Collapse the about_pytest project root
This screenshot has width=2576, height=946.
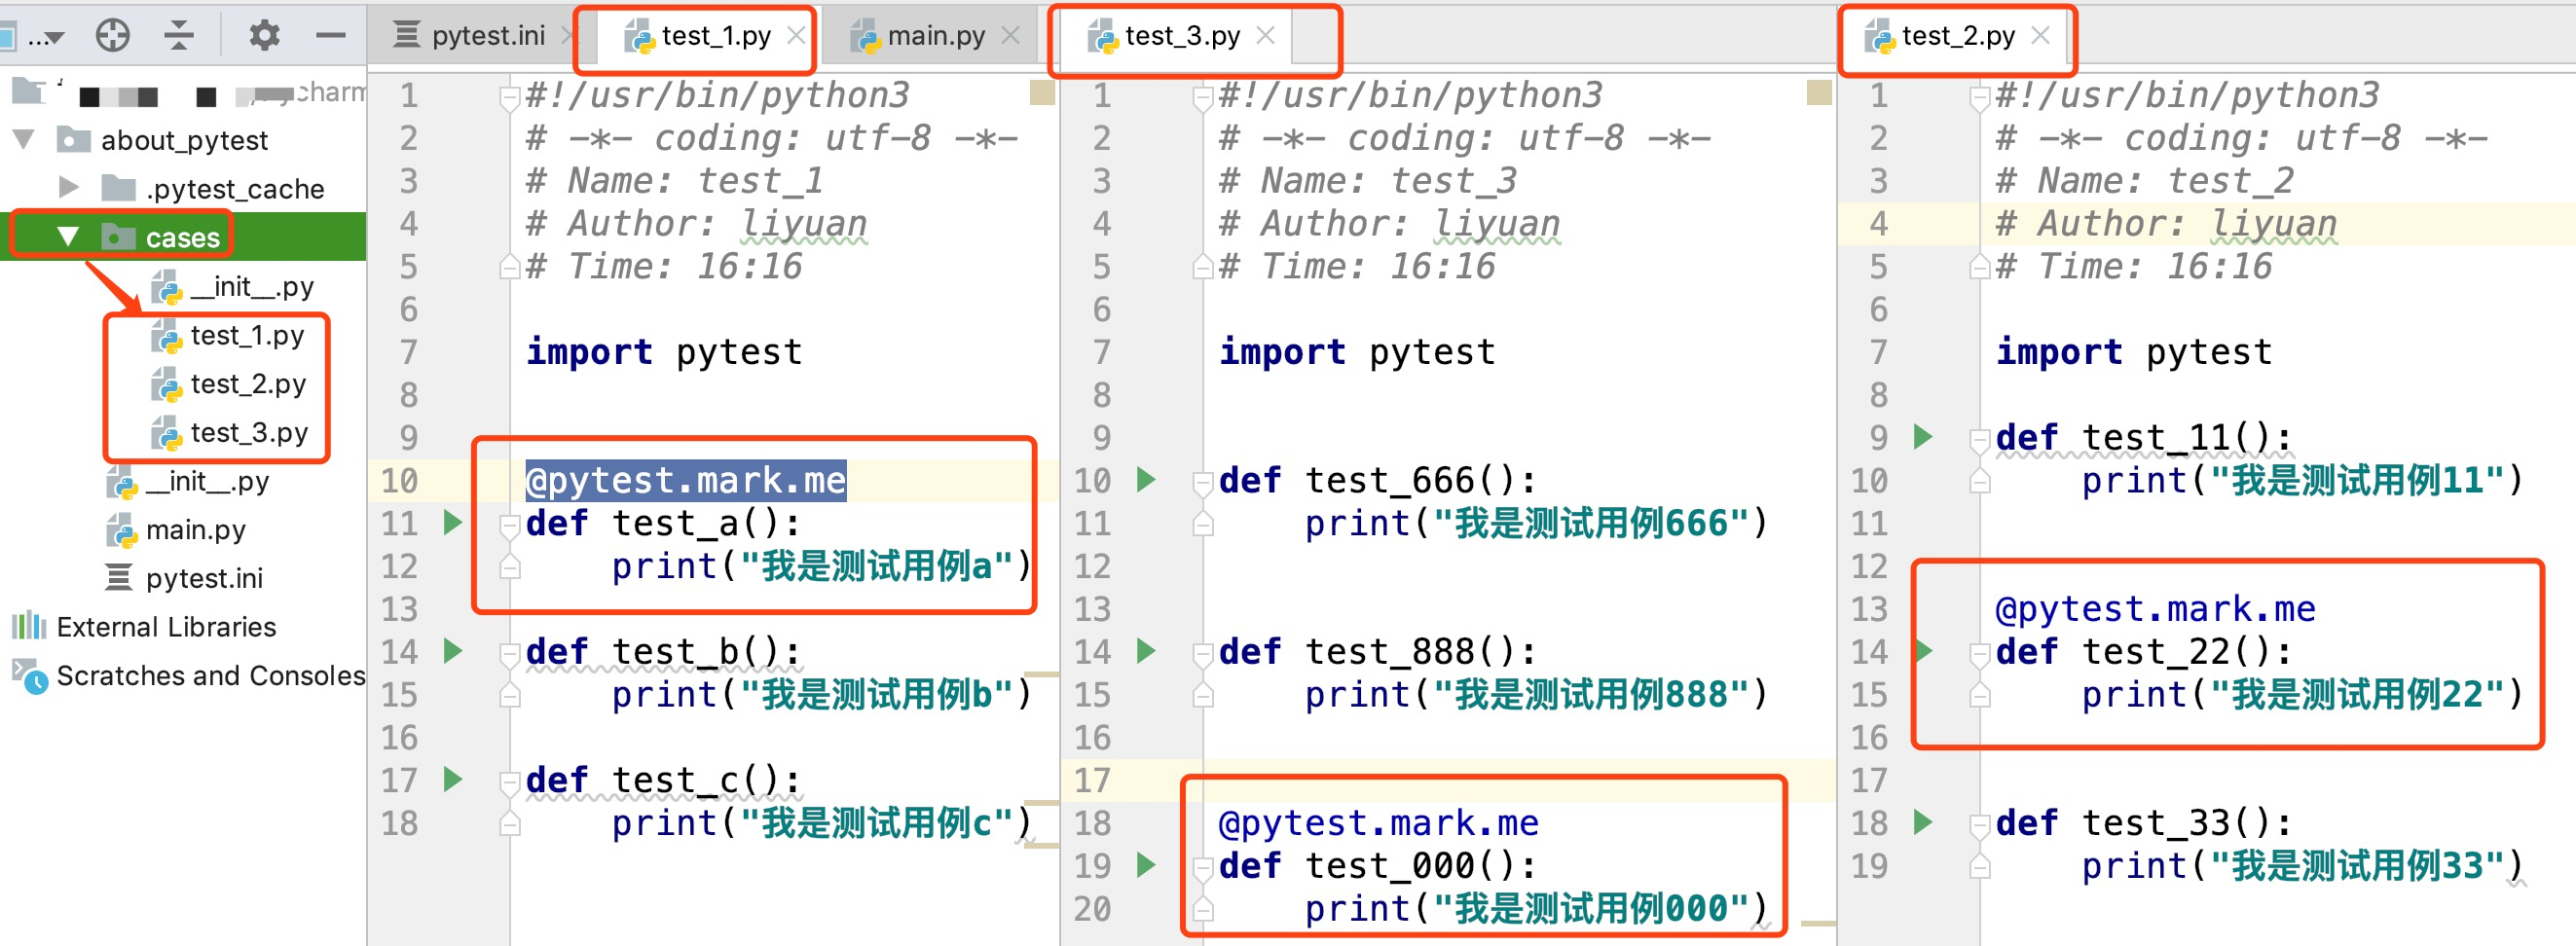tap(24, 139)
